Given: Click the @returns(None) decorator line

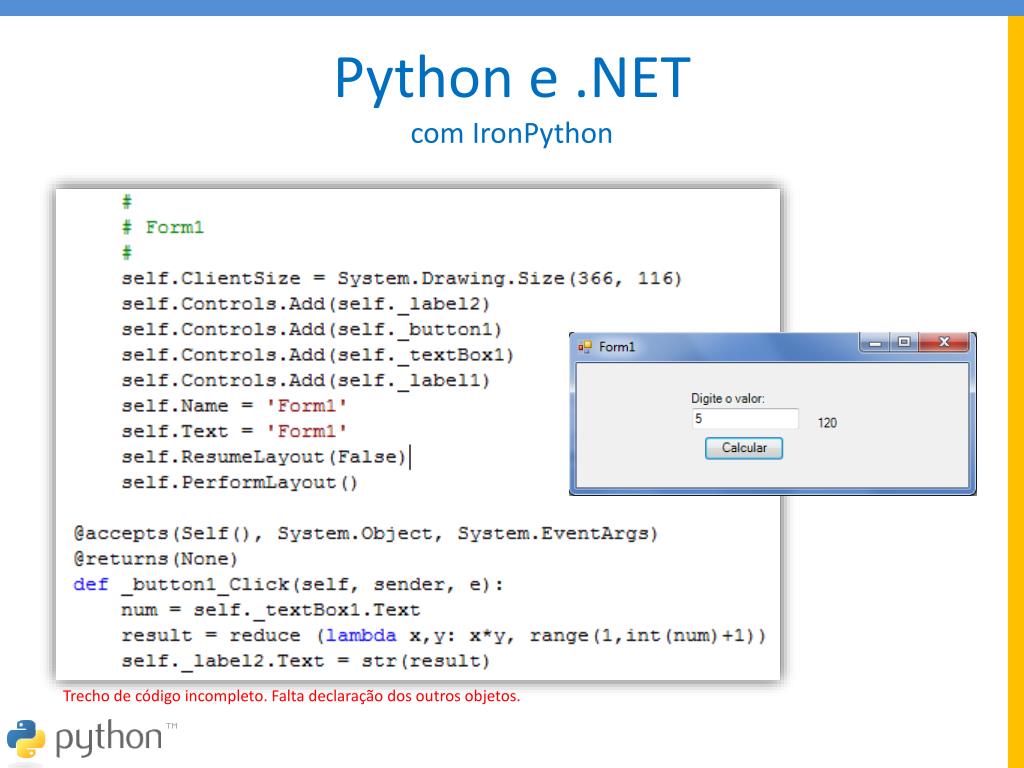Looking at the screenshot, I should pos(155,559).
